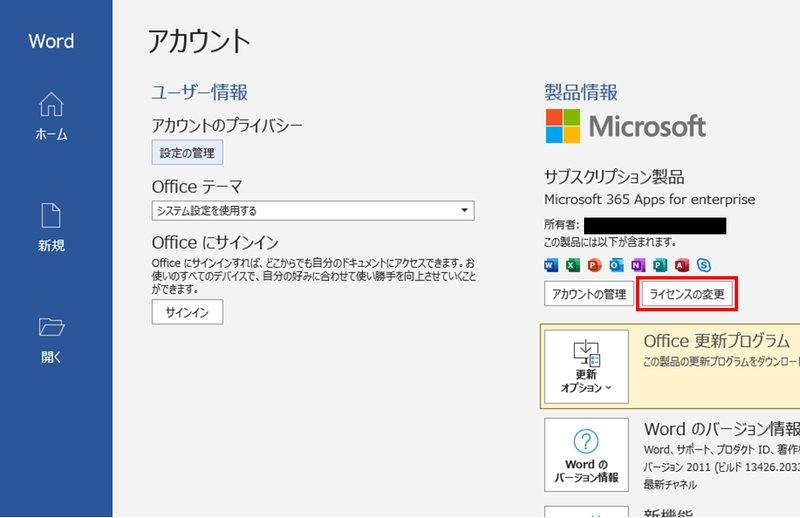Select 開く (Open) in the sidebar
This screenshot has width=800, height=518.
tap(51, 339)
